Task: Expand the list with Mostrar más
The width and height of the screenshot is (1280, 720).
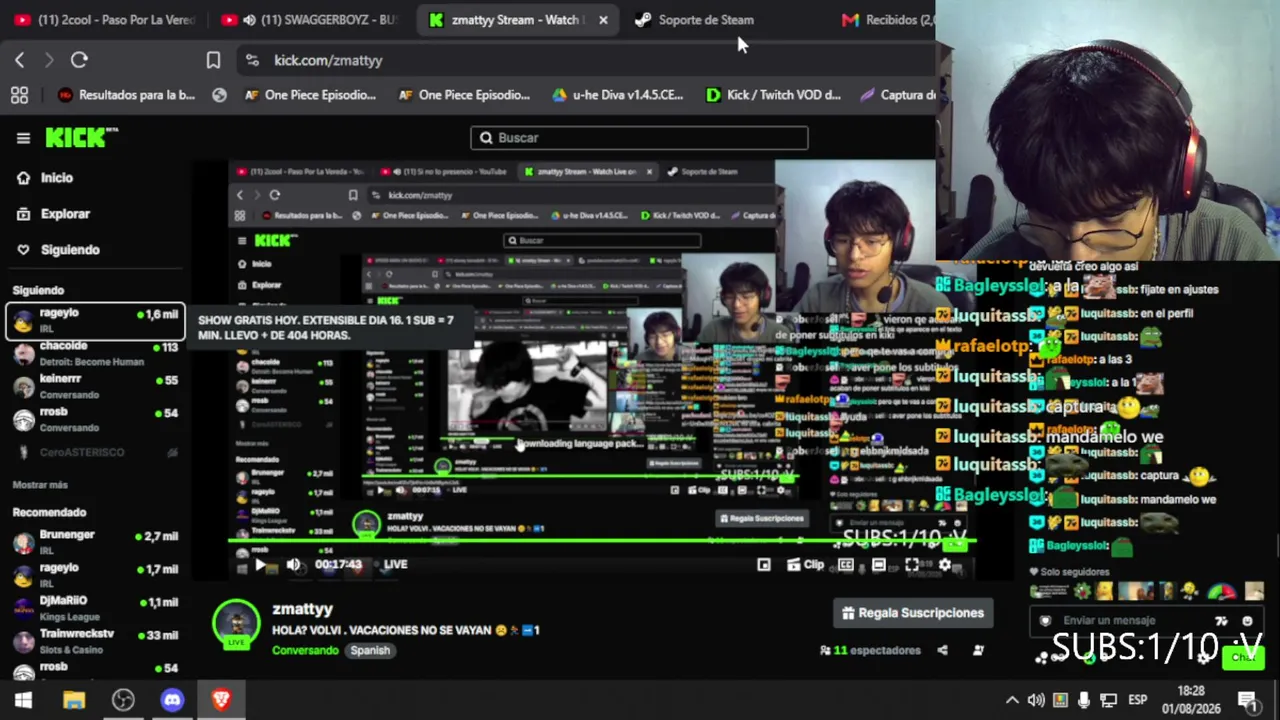Action: point(40,485)
